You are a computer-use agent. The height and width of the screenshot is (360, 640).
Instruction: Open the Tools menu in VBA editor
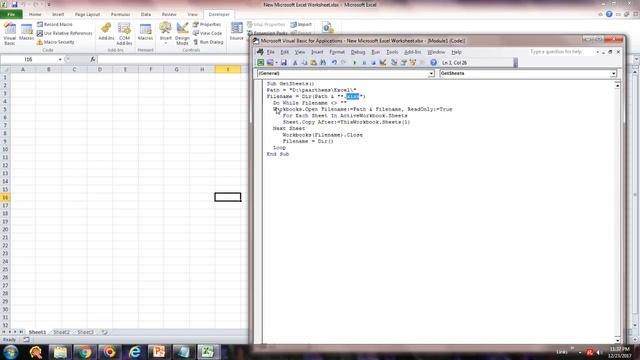pyautogui.click(x=392, y=52)
